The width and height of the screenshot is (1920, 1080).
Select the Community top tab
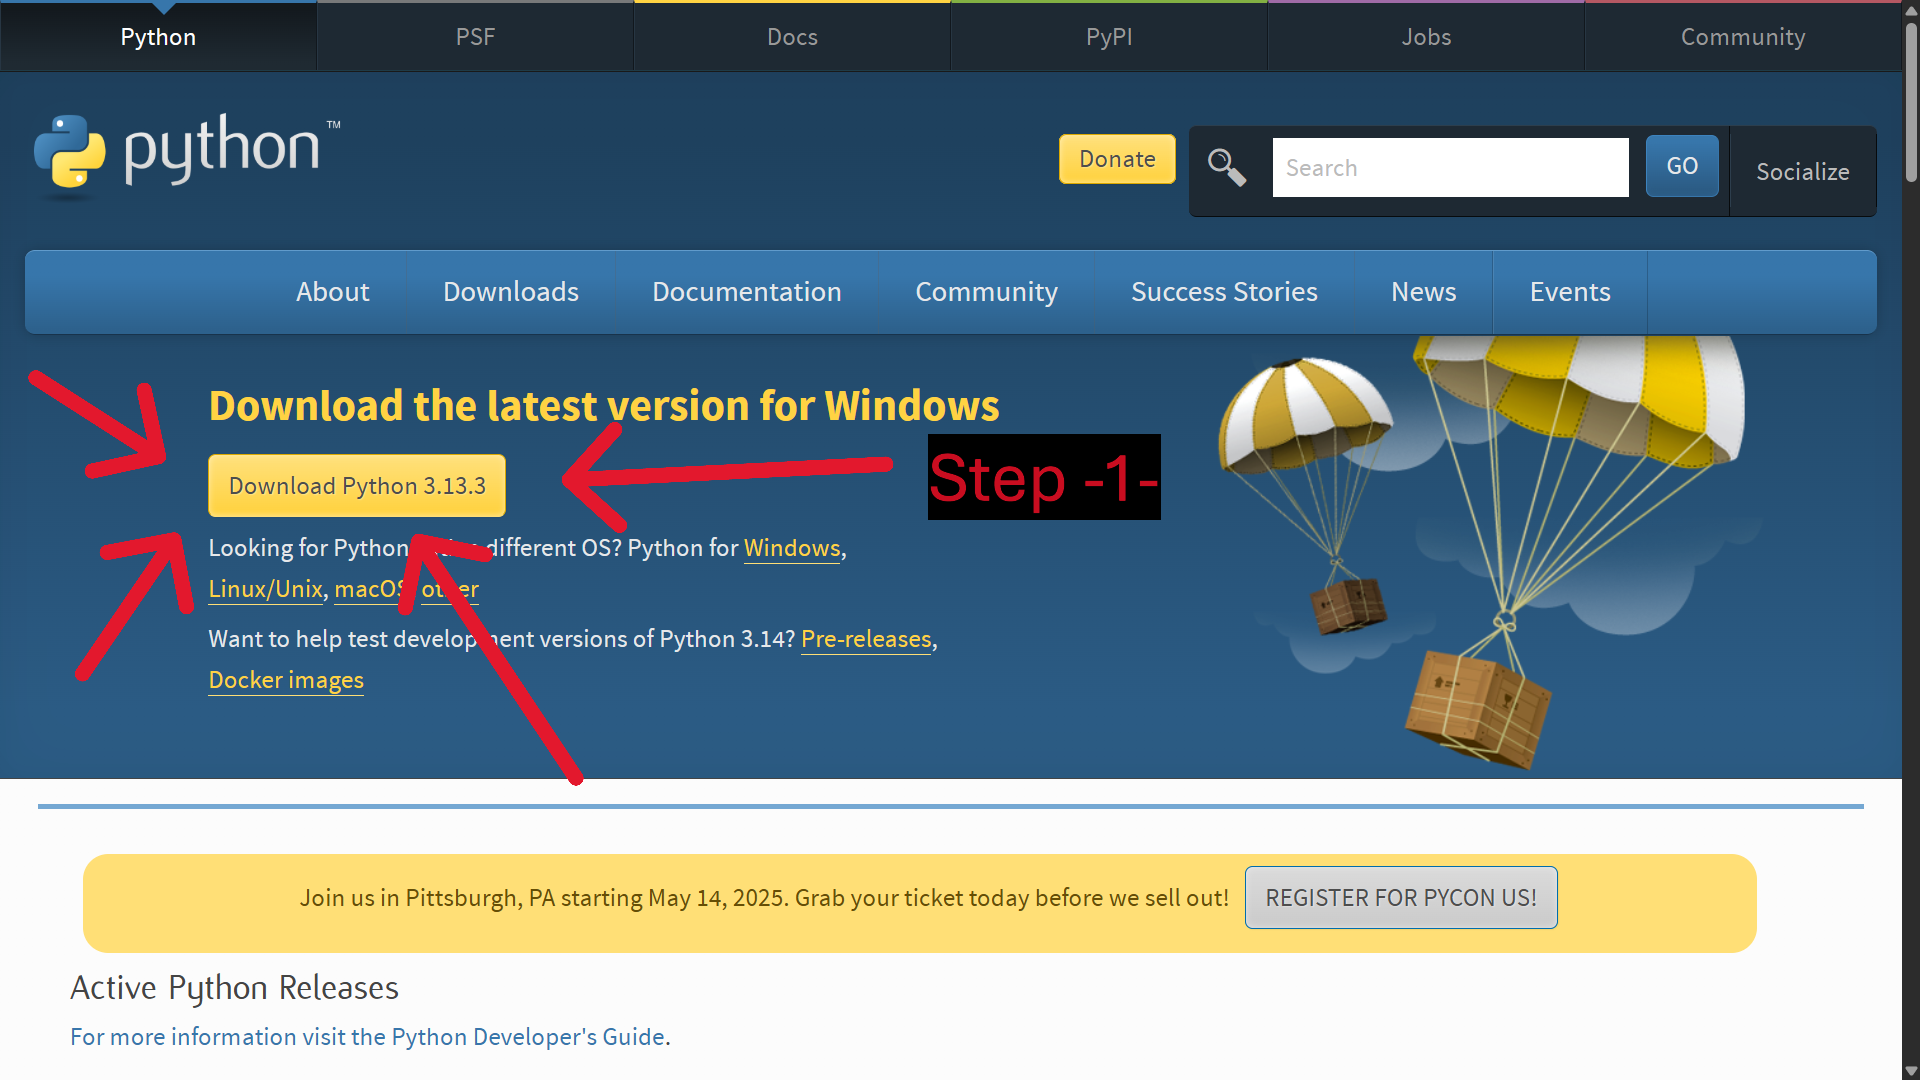(x=1743, y=37)
